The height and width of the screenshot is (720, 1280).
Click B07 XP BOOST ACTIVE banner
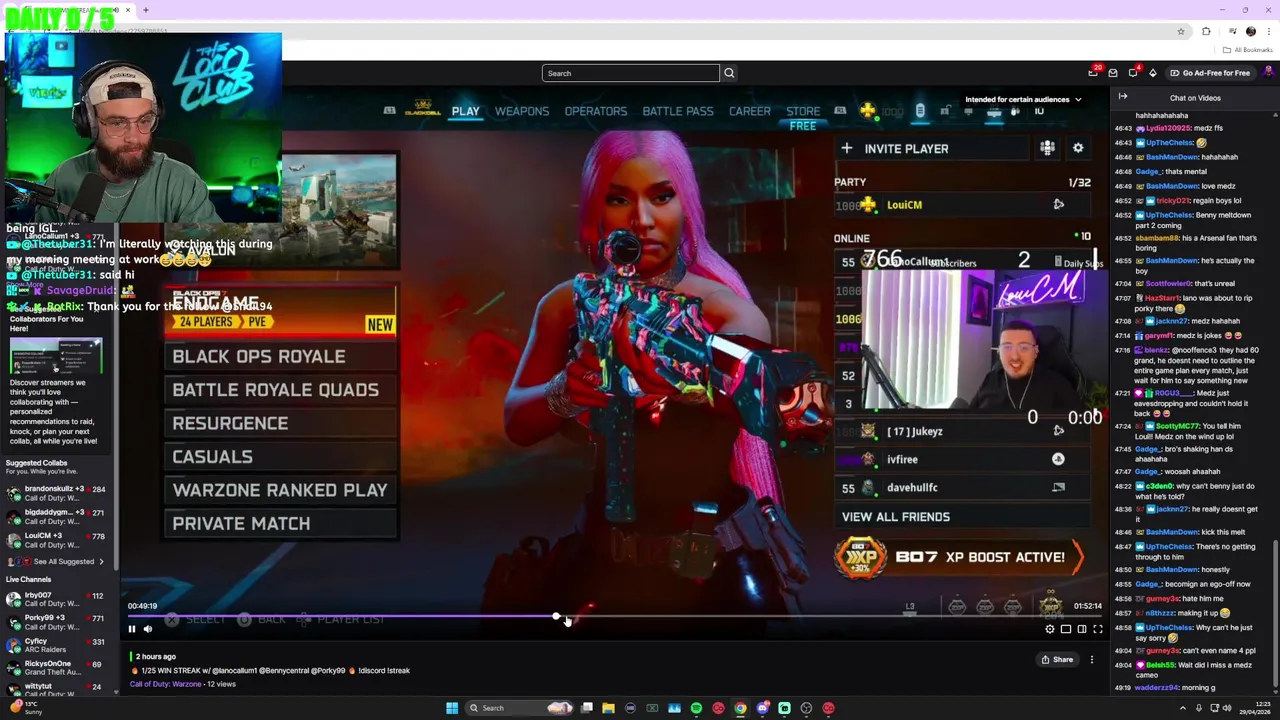pos(960,557)
